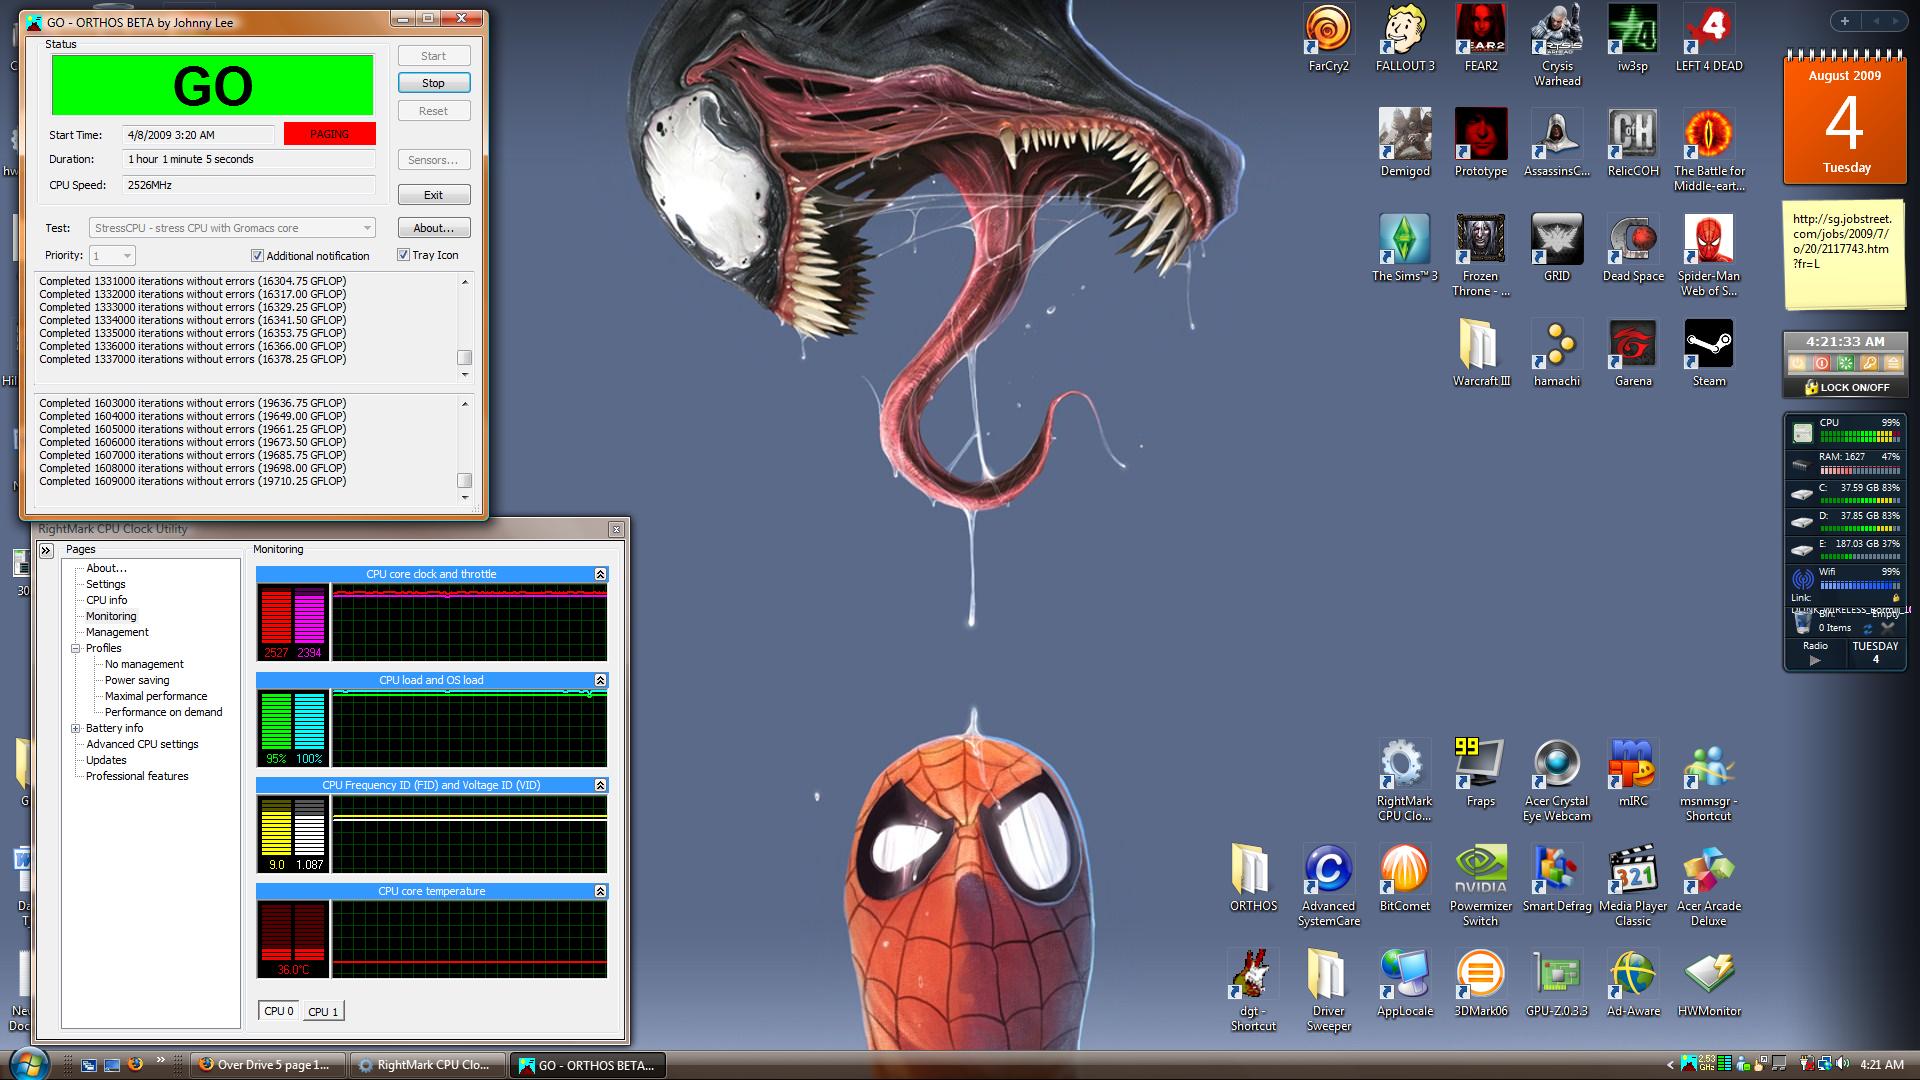Open the Crysis Warhead shortcut
1920x1080 pixels.
tap(1557, 47)
